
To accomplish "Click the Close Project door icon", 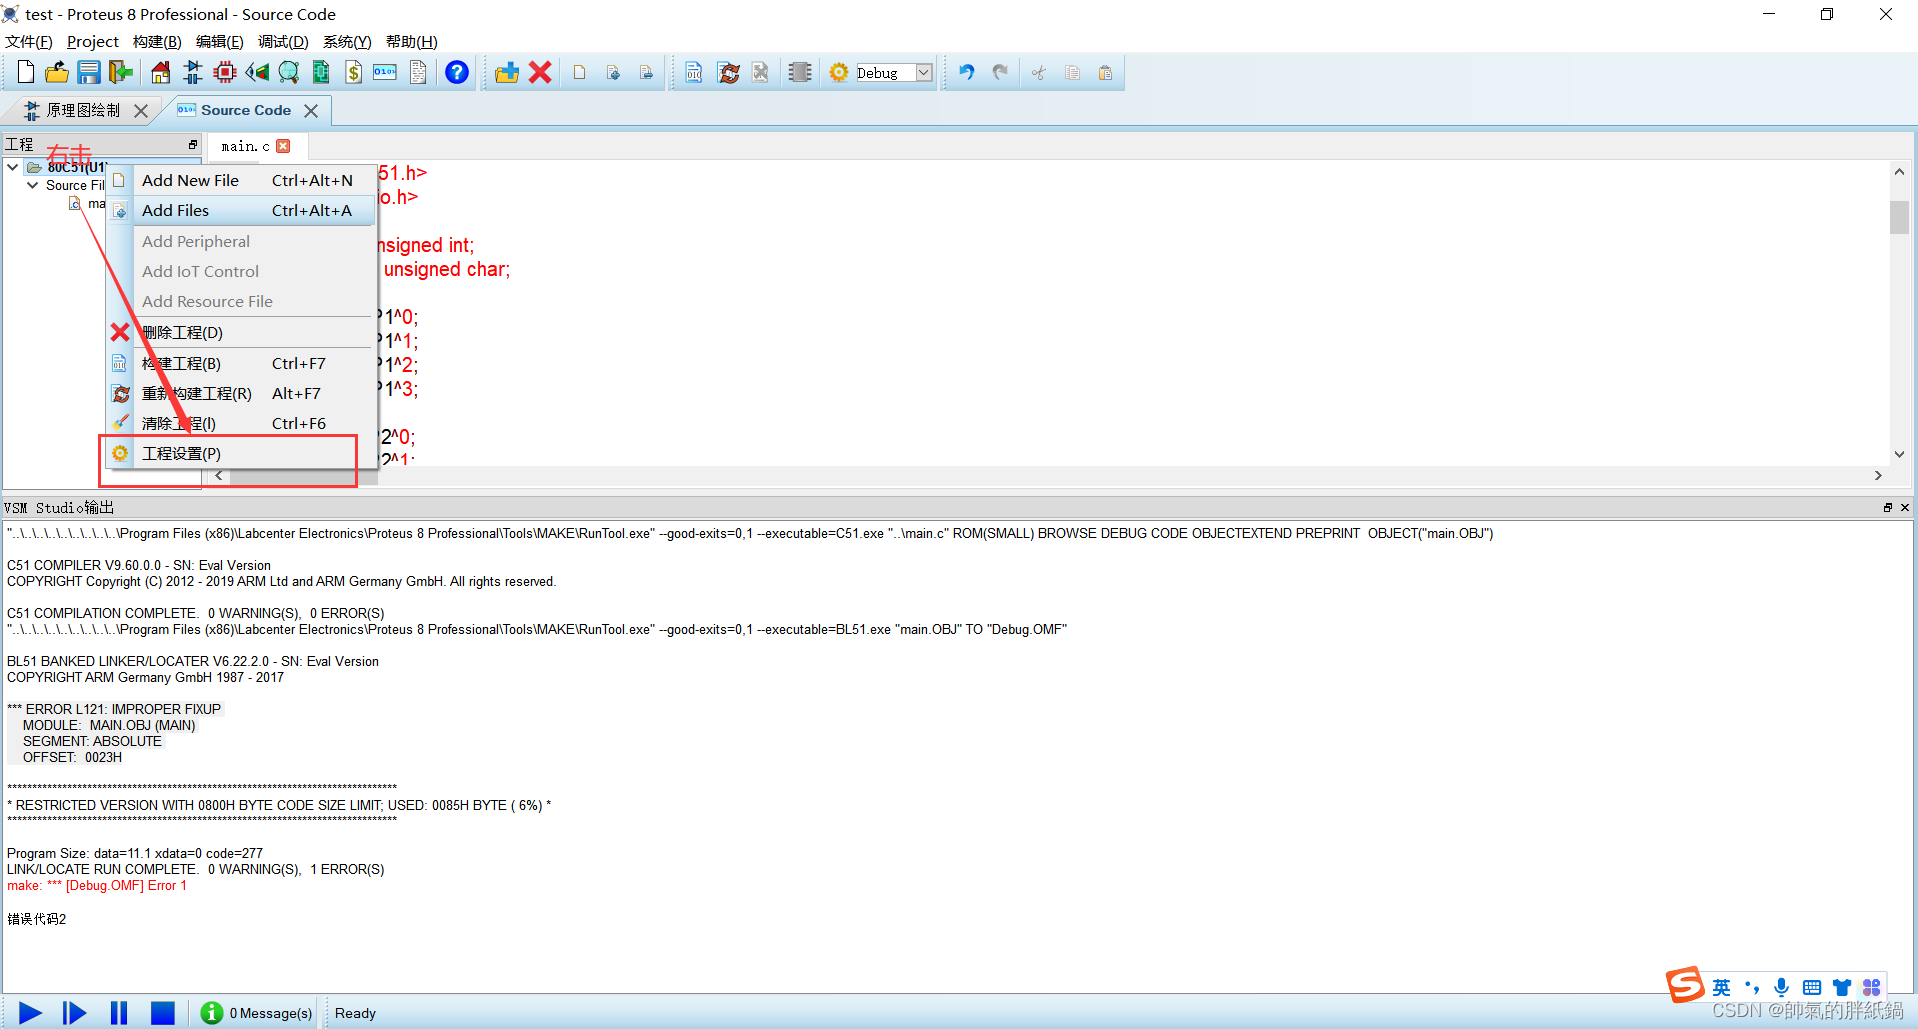I will [x=121, y=72].
